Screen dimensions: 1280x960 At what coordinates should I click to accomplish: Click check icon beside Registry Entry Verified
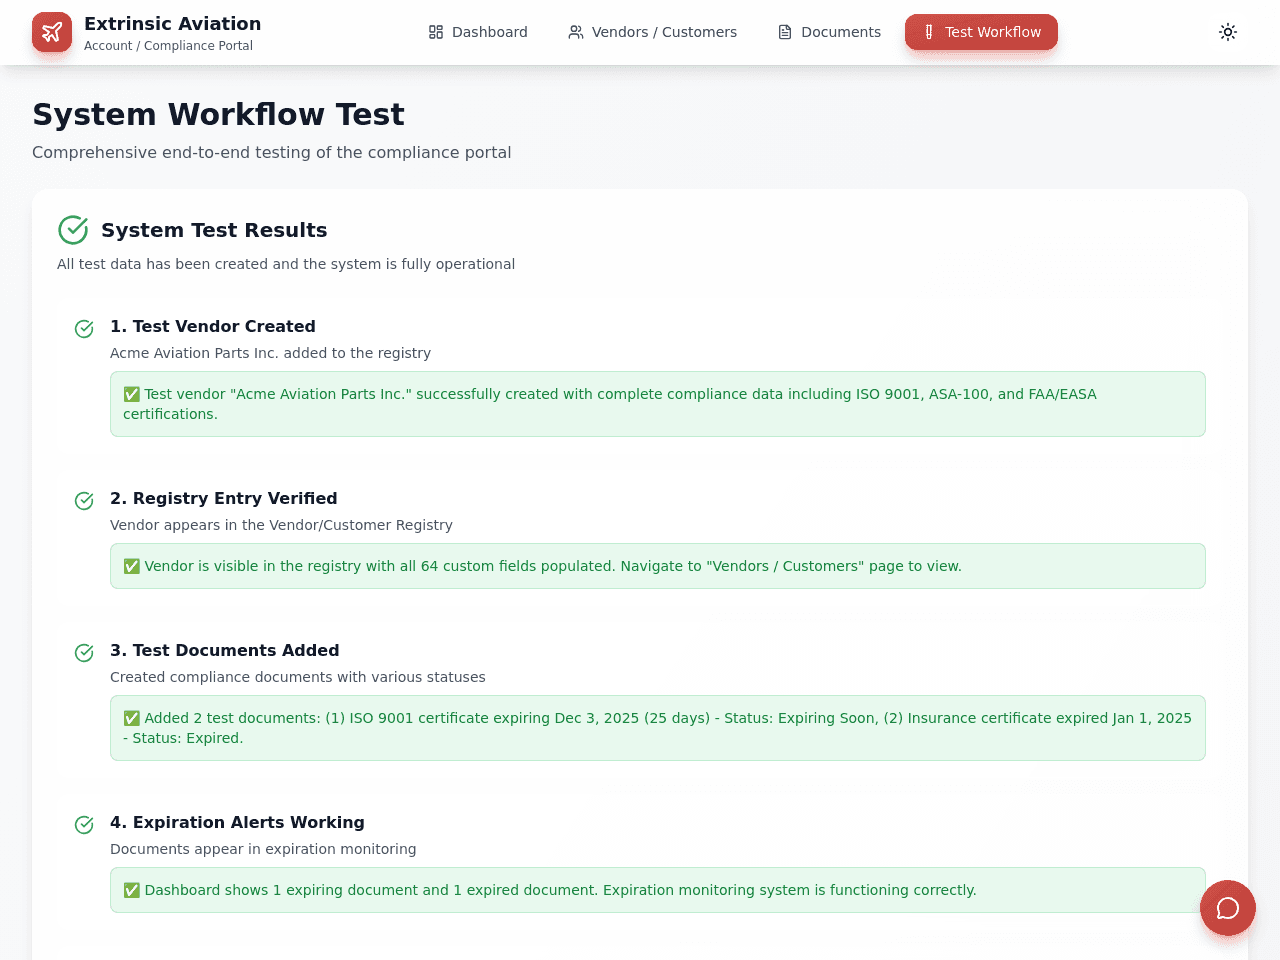pos(84,501)
